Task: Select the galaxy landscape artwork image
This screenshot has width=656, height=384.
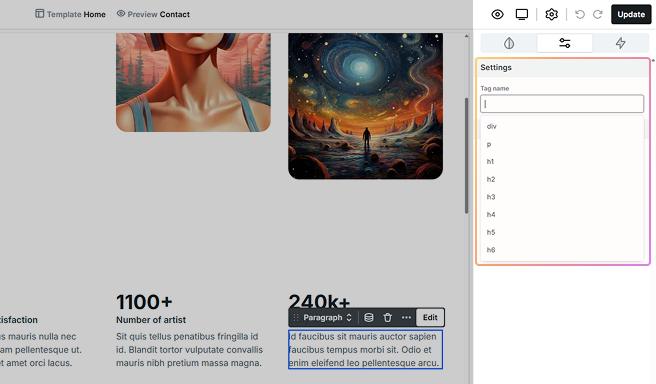Action: point(365,106)
